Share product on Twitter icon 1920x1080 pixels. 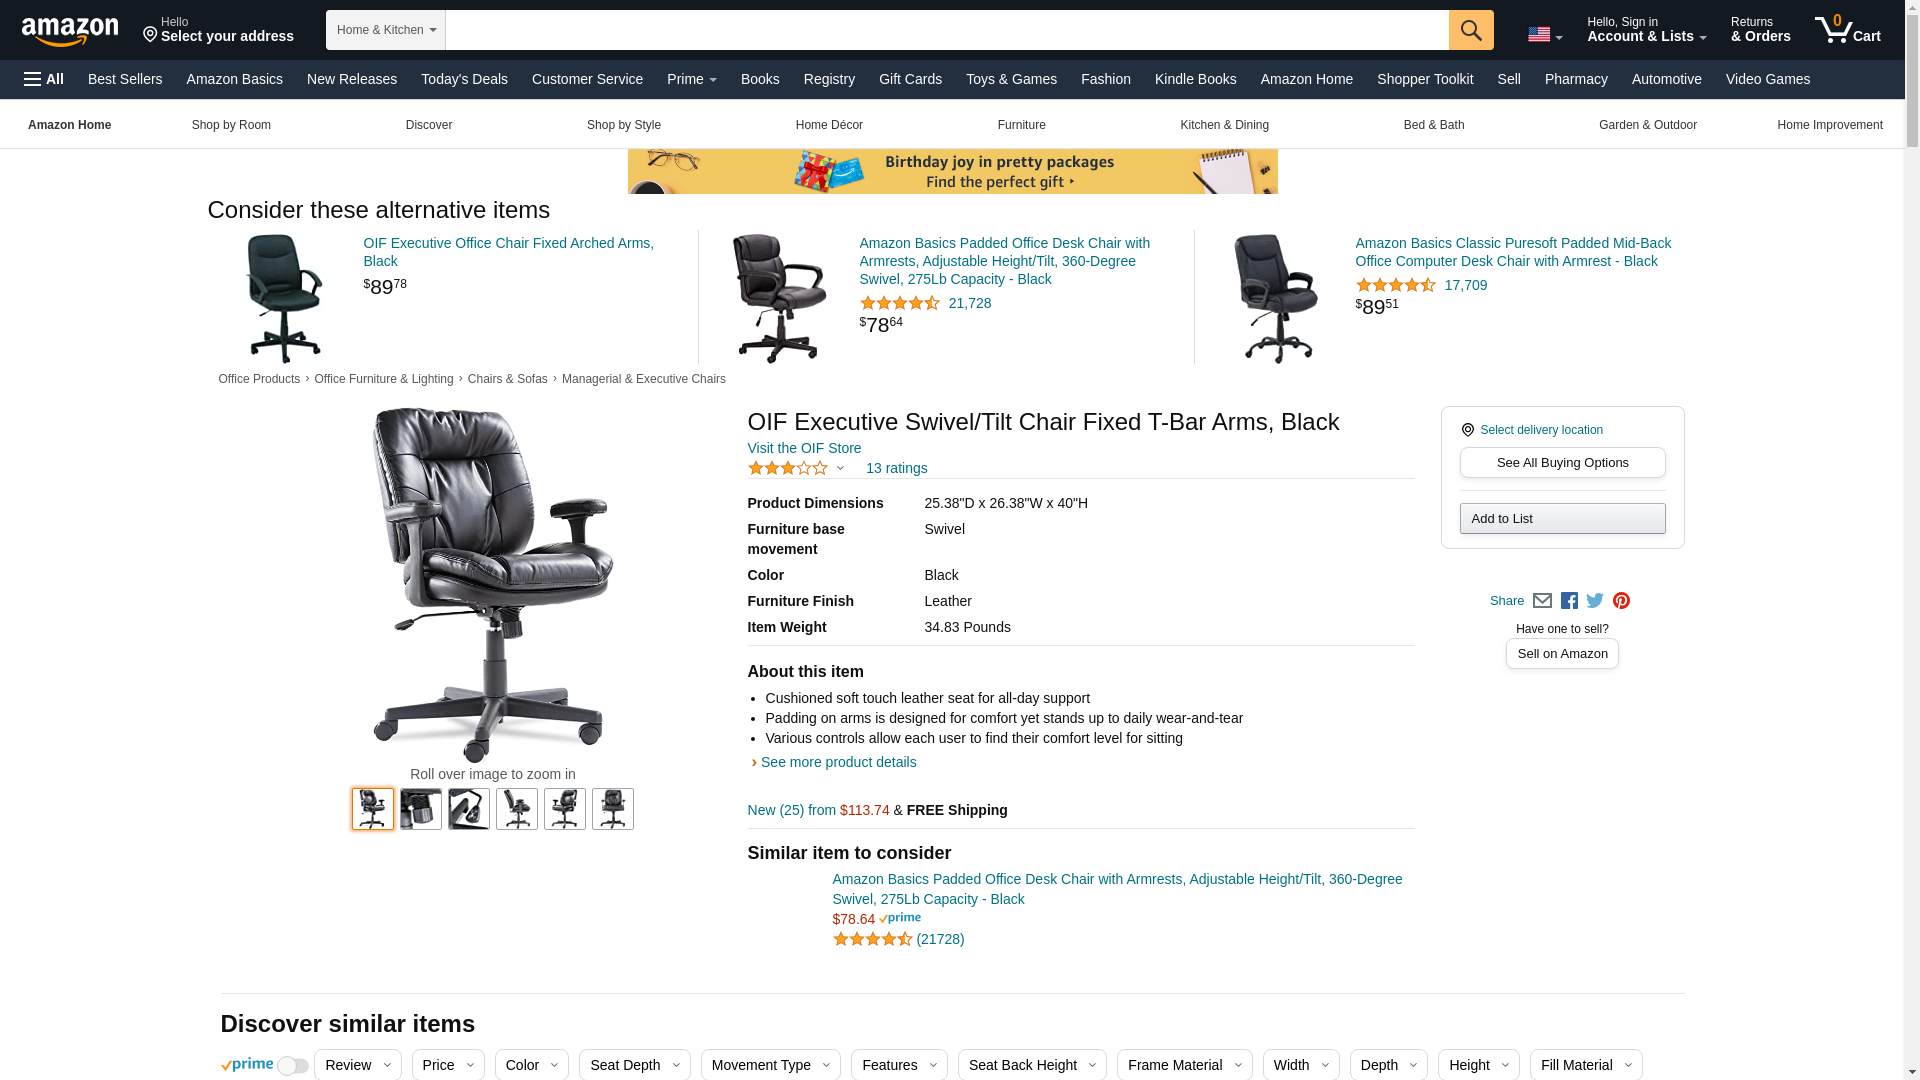1595,601
